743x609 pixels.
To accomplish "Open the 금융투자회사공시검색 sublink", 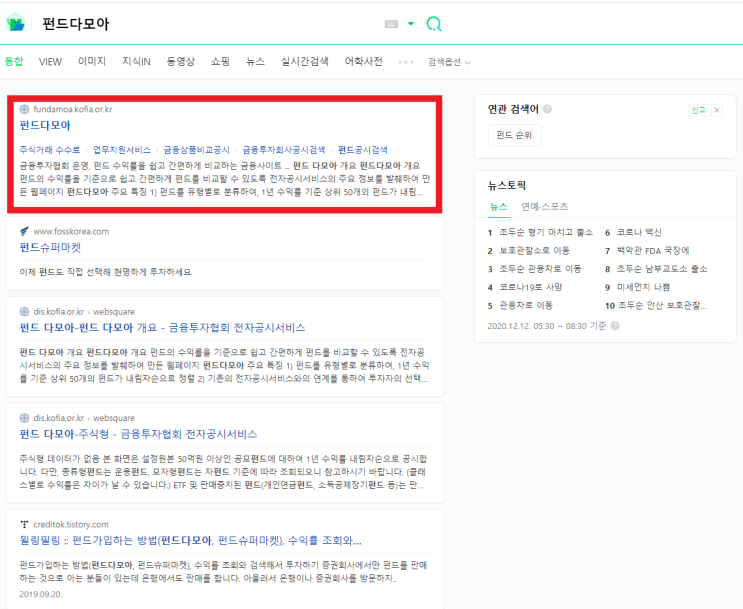I will tap(284, 150).
